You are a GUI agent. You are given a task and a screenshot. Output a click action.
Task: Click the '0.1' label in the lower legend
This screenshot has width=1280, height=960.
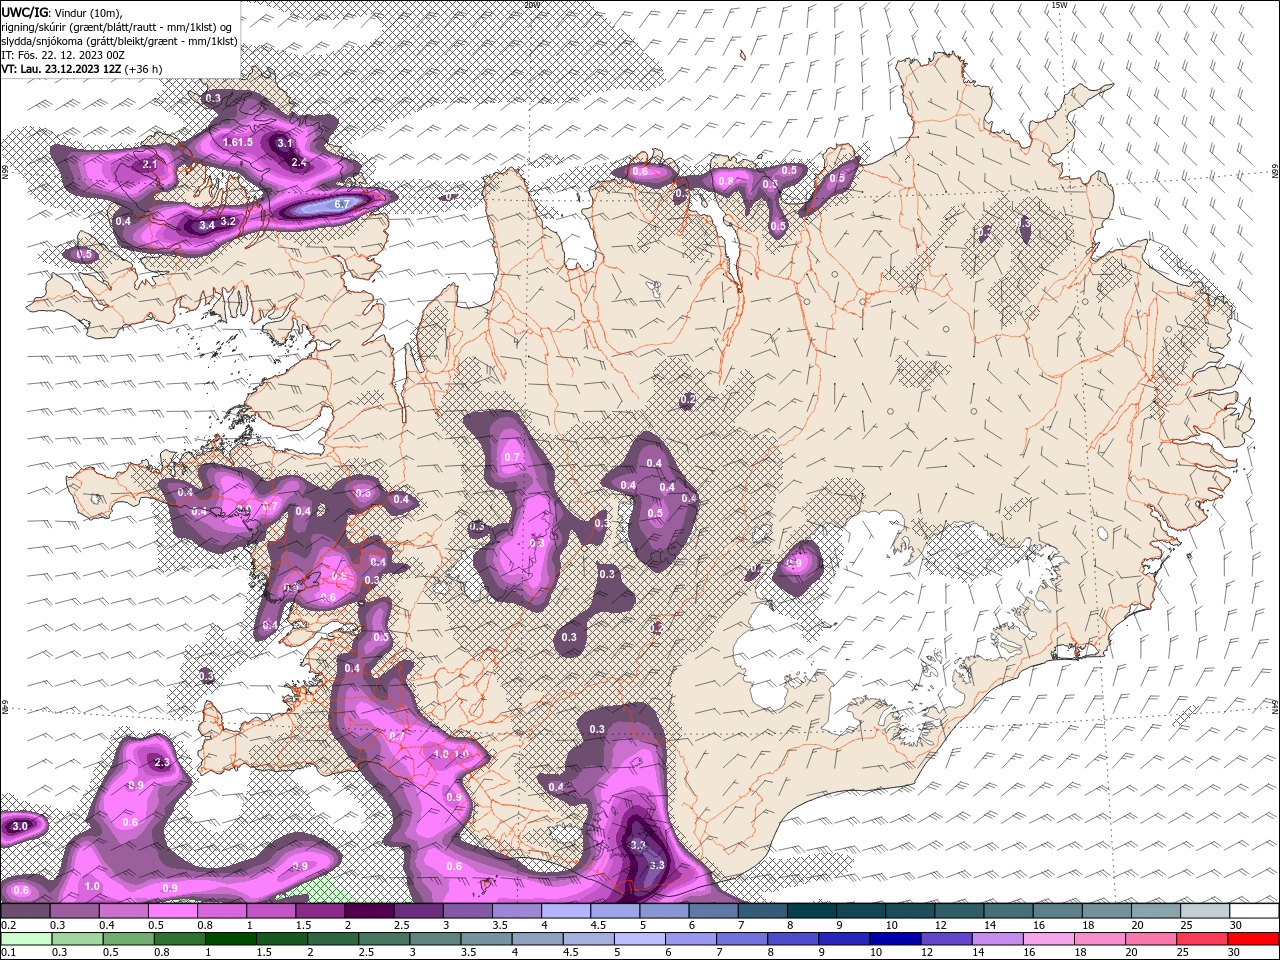click(x=8, y=953)
